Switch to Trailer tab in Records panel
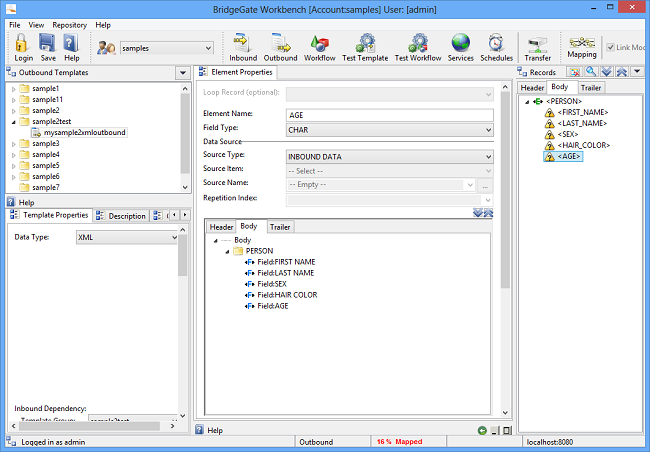Screen dimensions: 650x452 click(591, 88)
